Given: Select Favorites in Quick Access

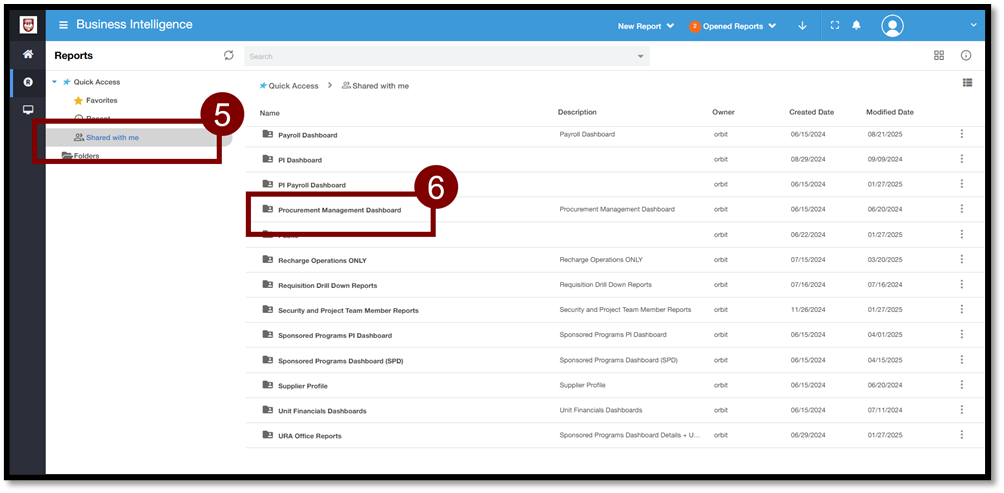Looking at the screenshot, I should (101, 100).
